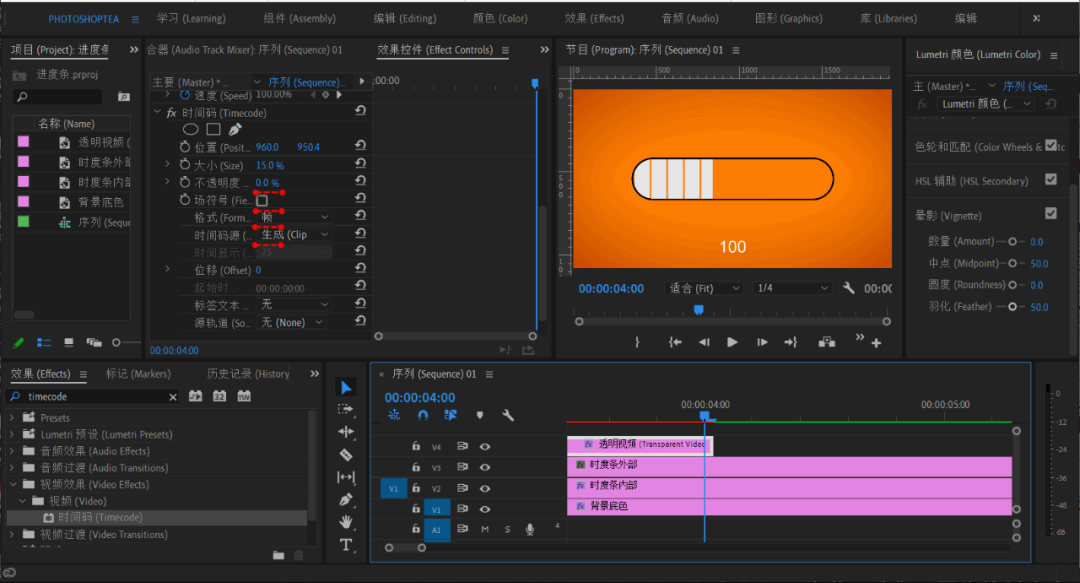The image size is (1080, 583).
Task: Open the Fit zoom level dropdown
Action: tap(704, 288)
